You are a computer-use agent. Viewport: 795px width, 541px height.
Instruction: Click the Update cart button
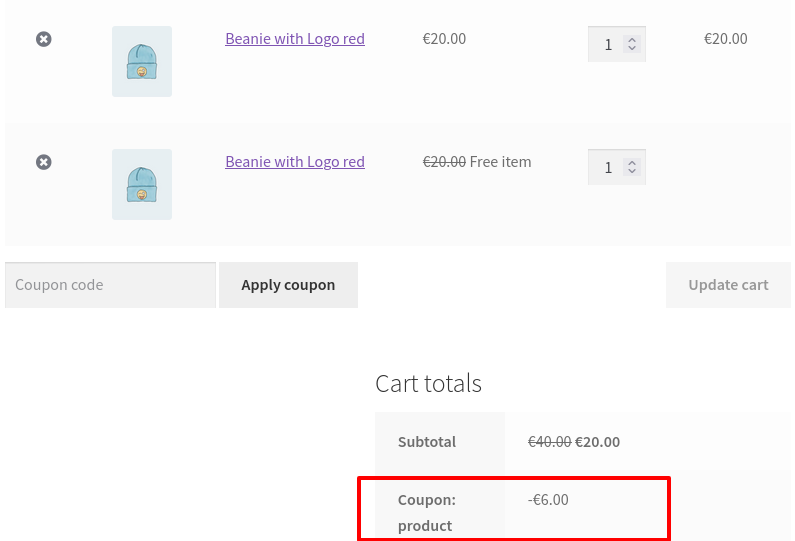[x=728, y=285]
